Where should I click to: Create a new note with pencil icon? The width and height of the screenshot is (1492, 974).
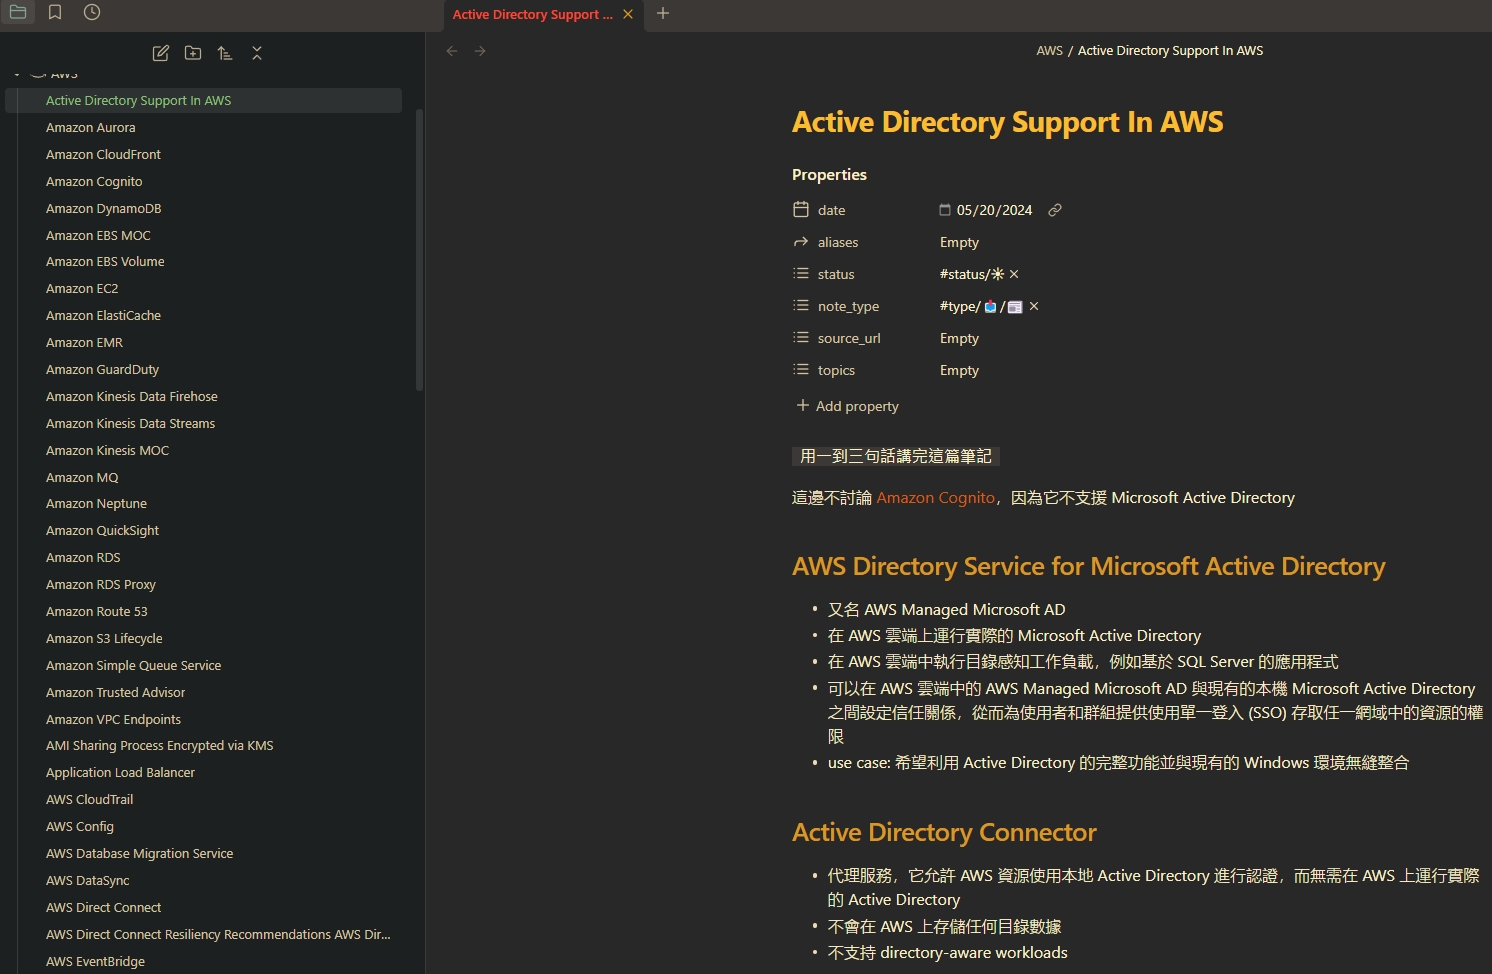click(x=160, y=53)
